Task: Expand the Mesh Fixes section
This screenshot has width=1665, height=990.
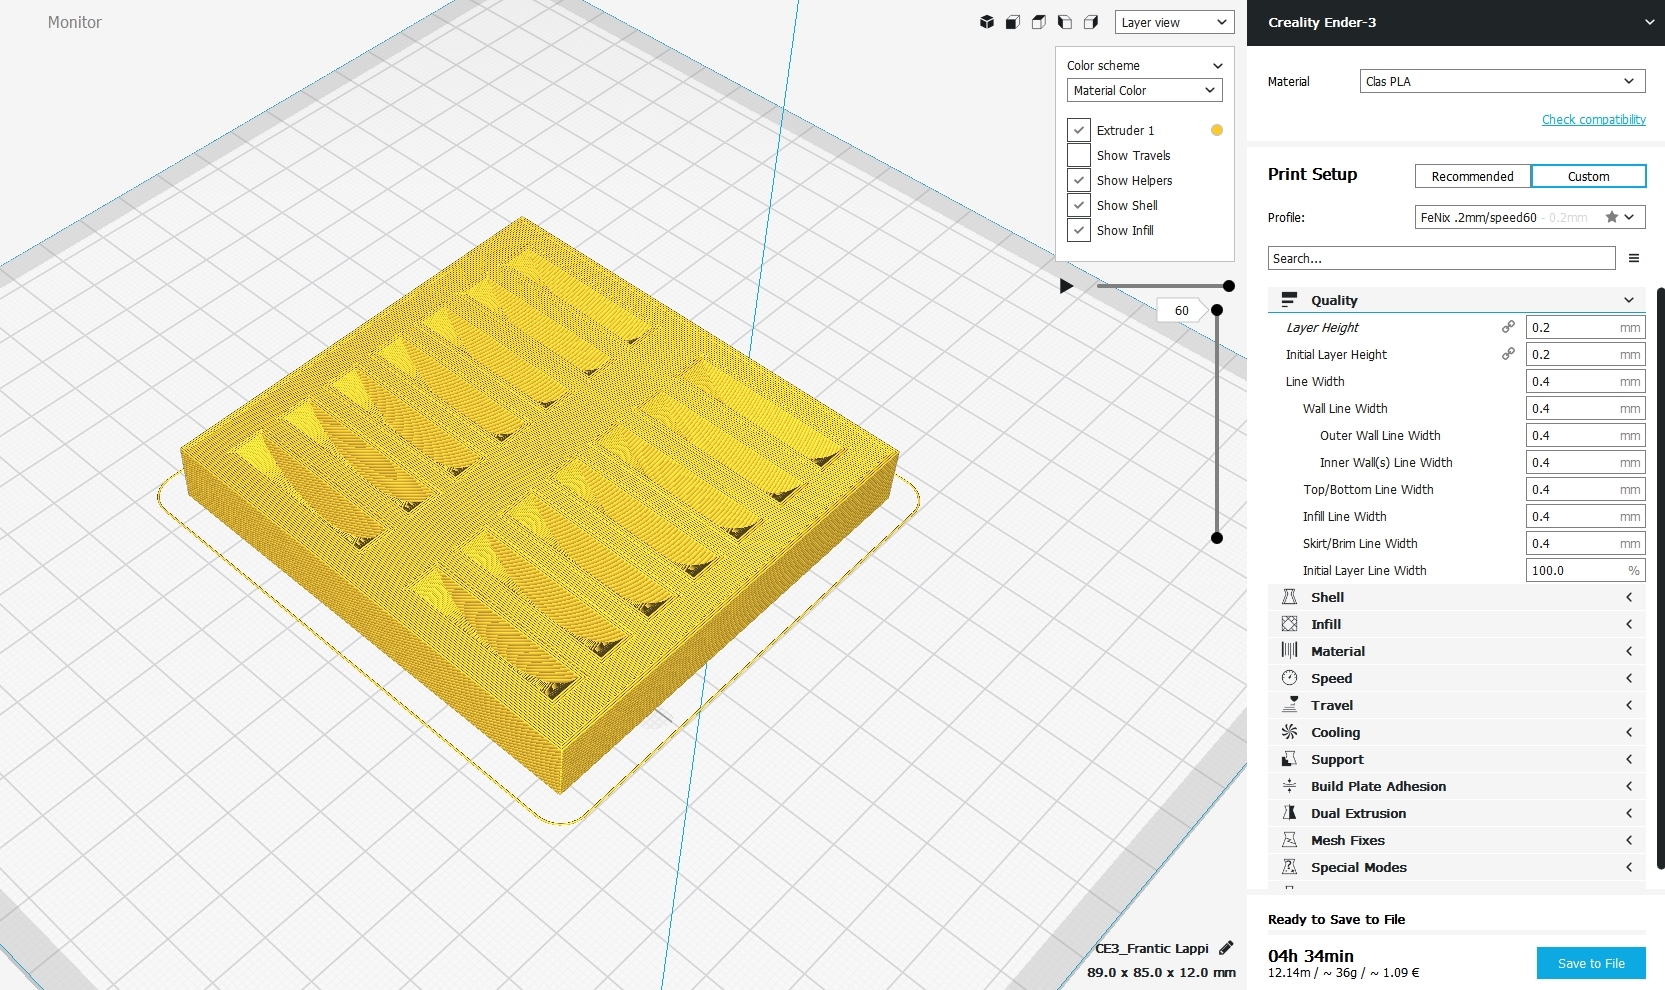Action: click(1629, 840)
